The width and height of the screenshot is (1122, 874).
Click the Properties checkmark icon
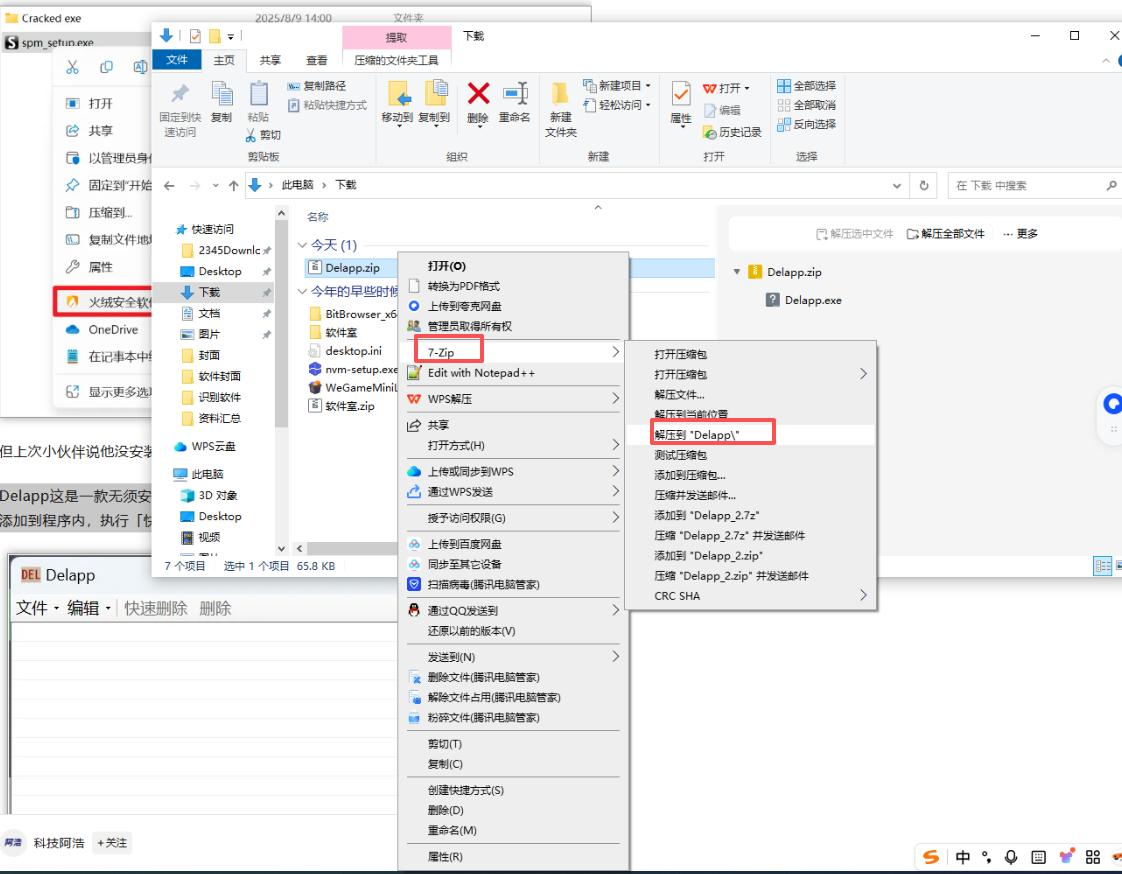(x=680, y=94)
